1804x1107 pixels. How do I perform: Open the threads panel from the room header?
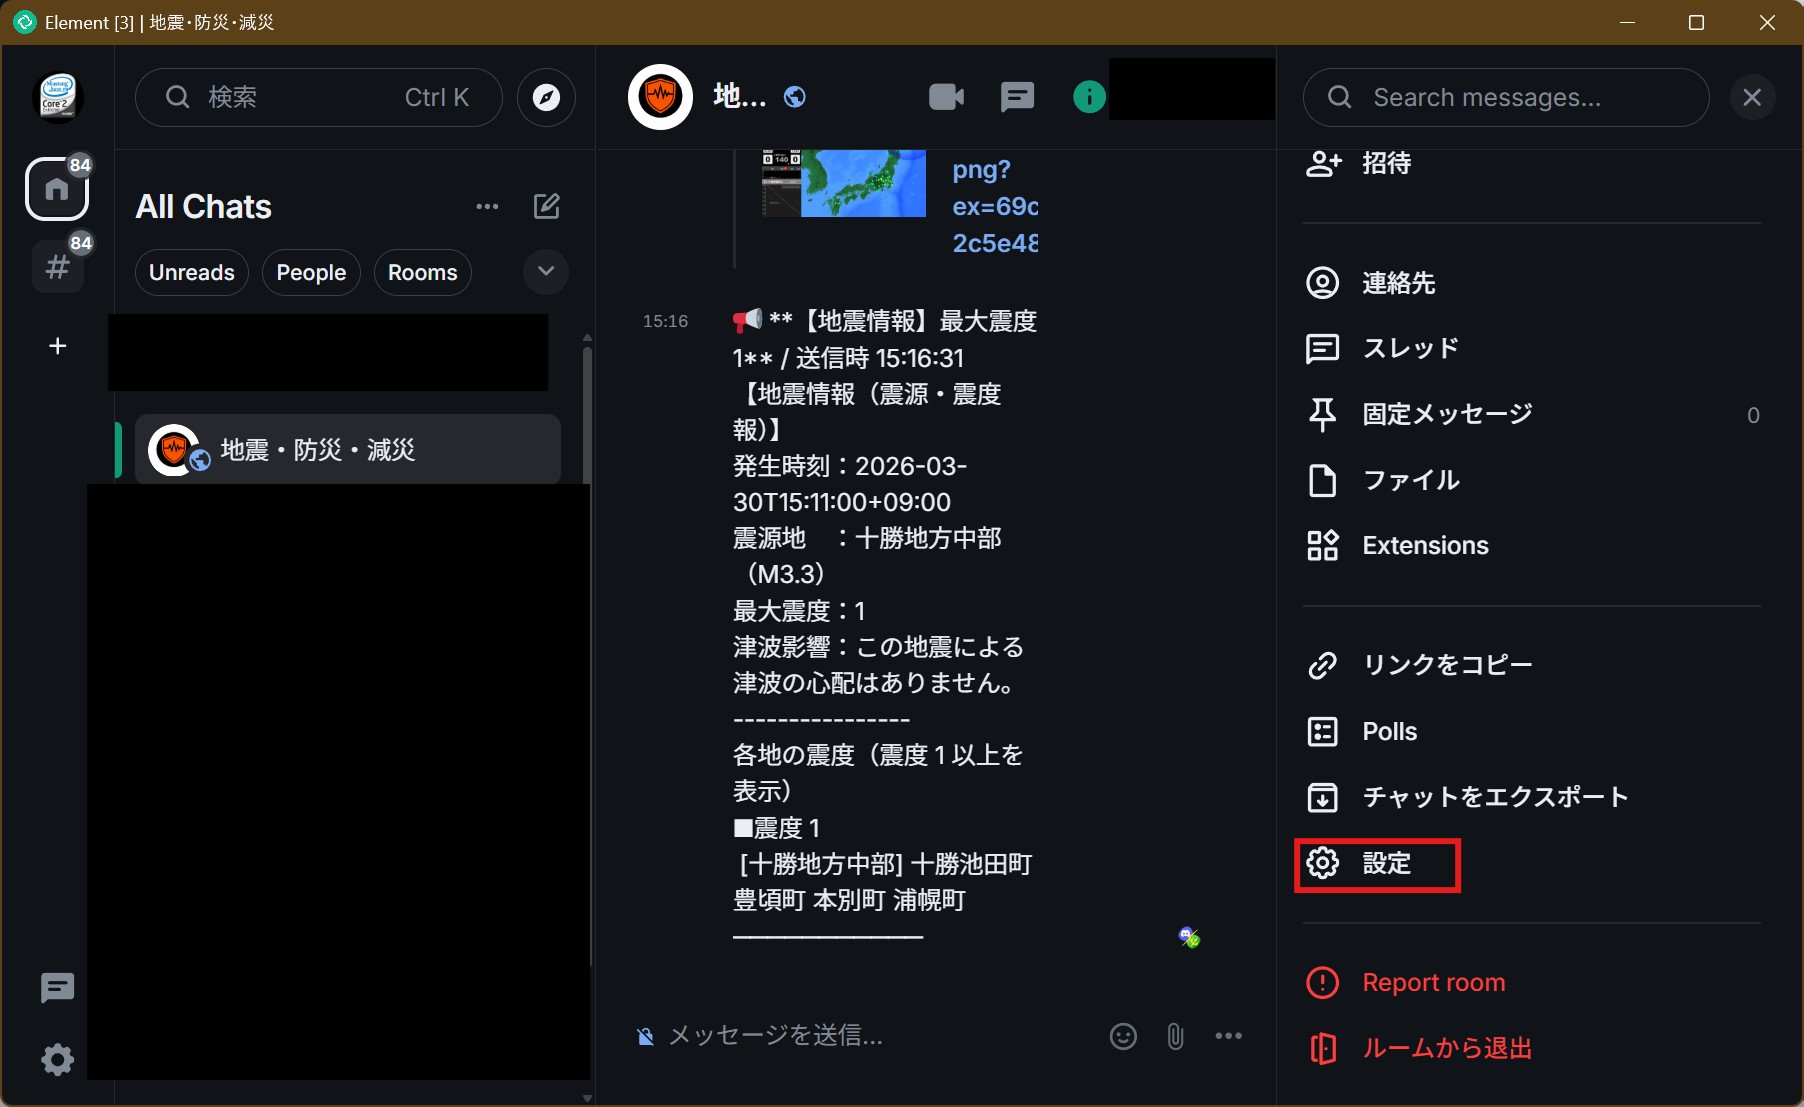1017,97
